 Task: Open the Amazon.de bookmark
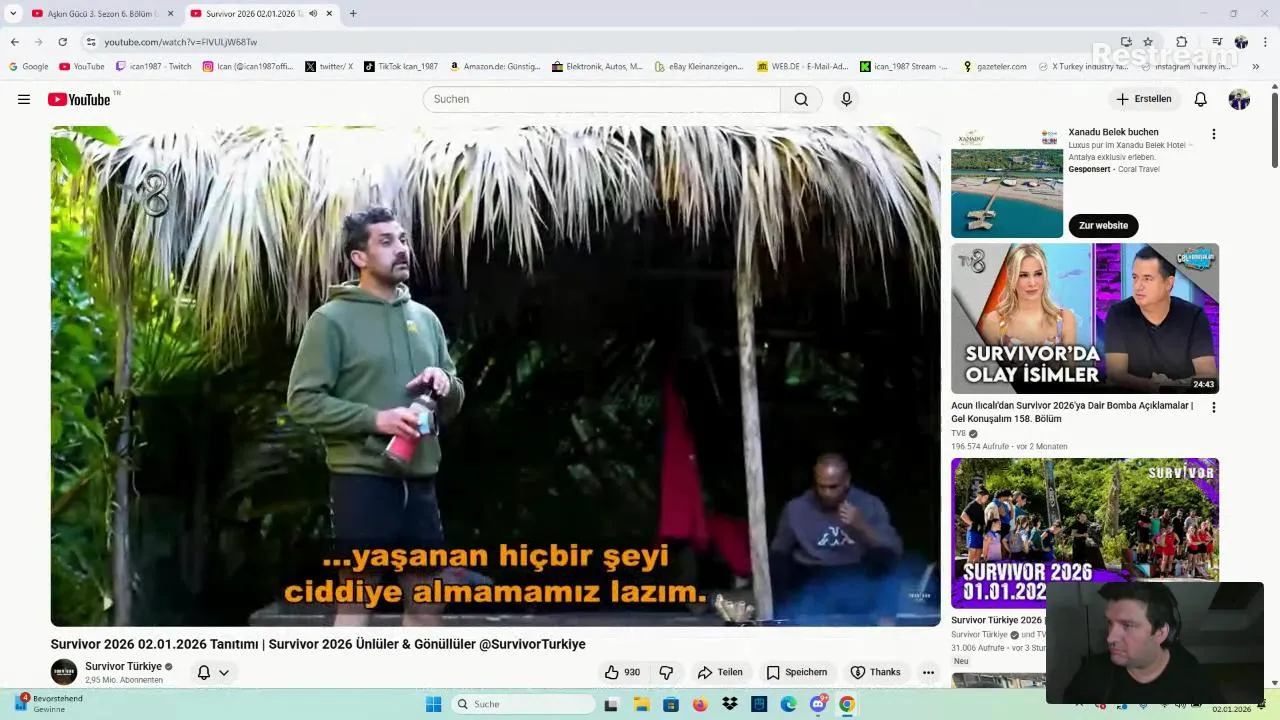[x=495, y=66]
